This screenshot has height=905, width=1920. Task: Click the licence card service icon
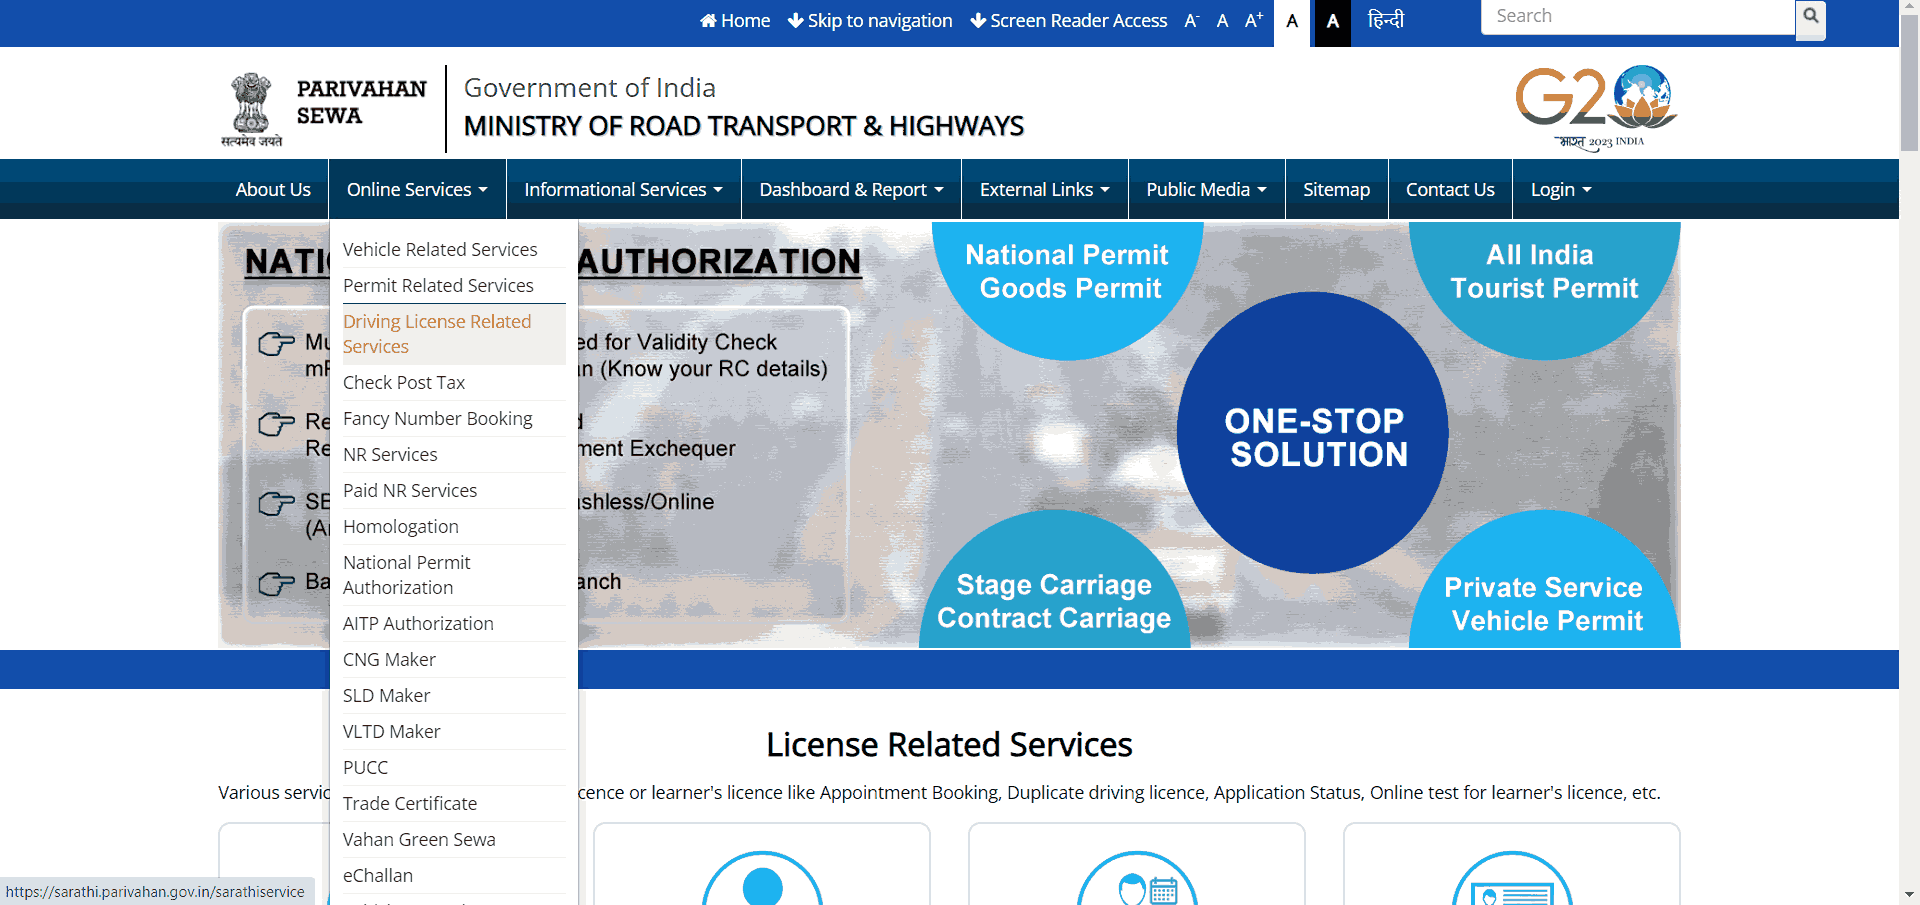(x=1512, y=880)
